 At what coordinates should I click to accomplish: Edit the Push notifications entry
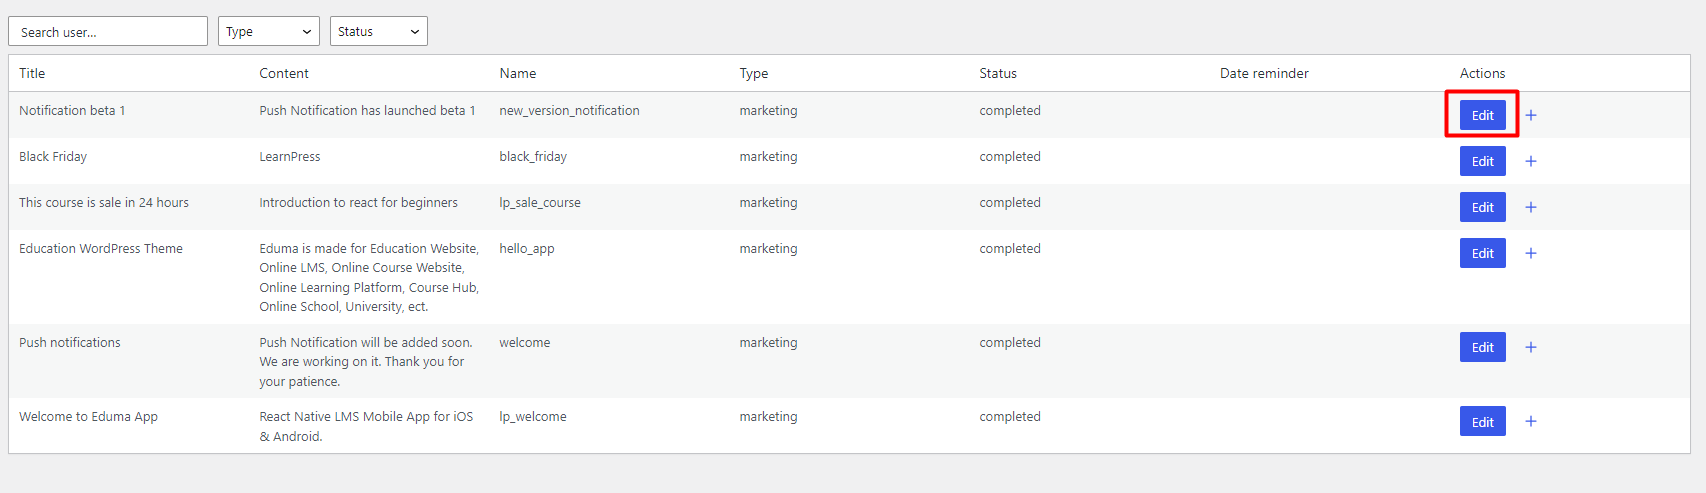[1482, 347]
